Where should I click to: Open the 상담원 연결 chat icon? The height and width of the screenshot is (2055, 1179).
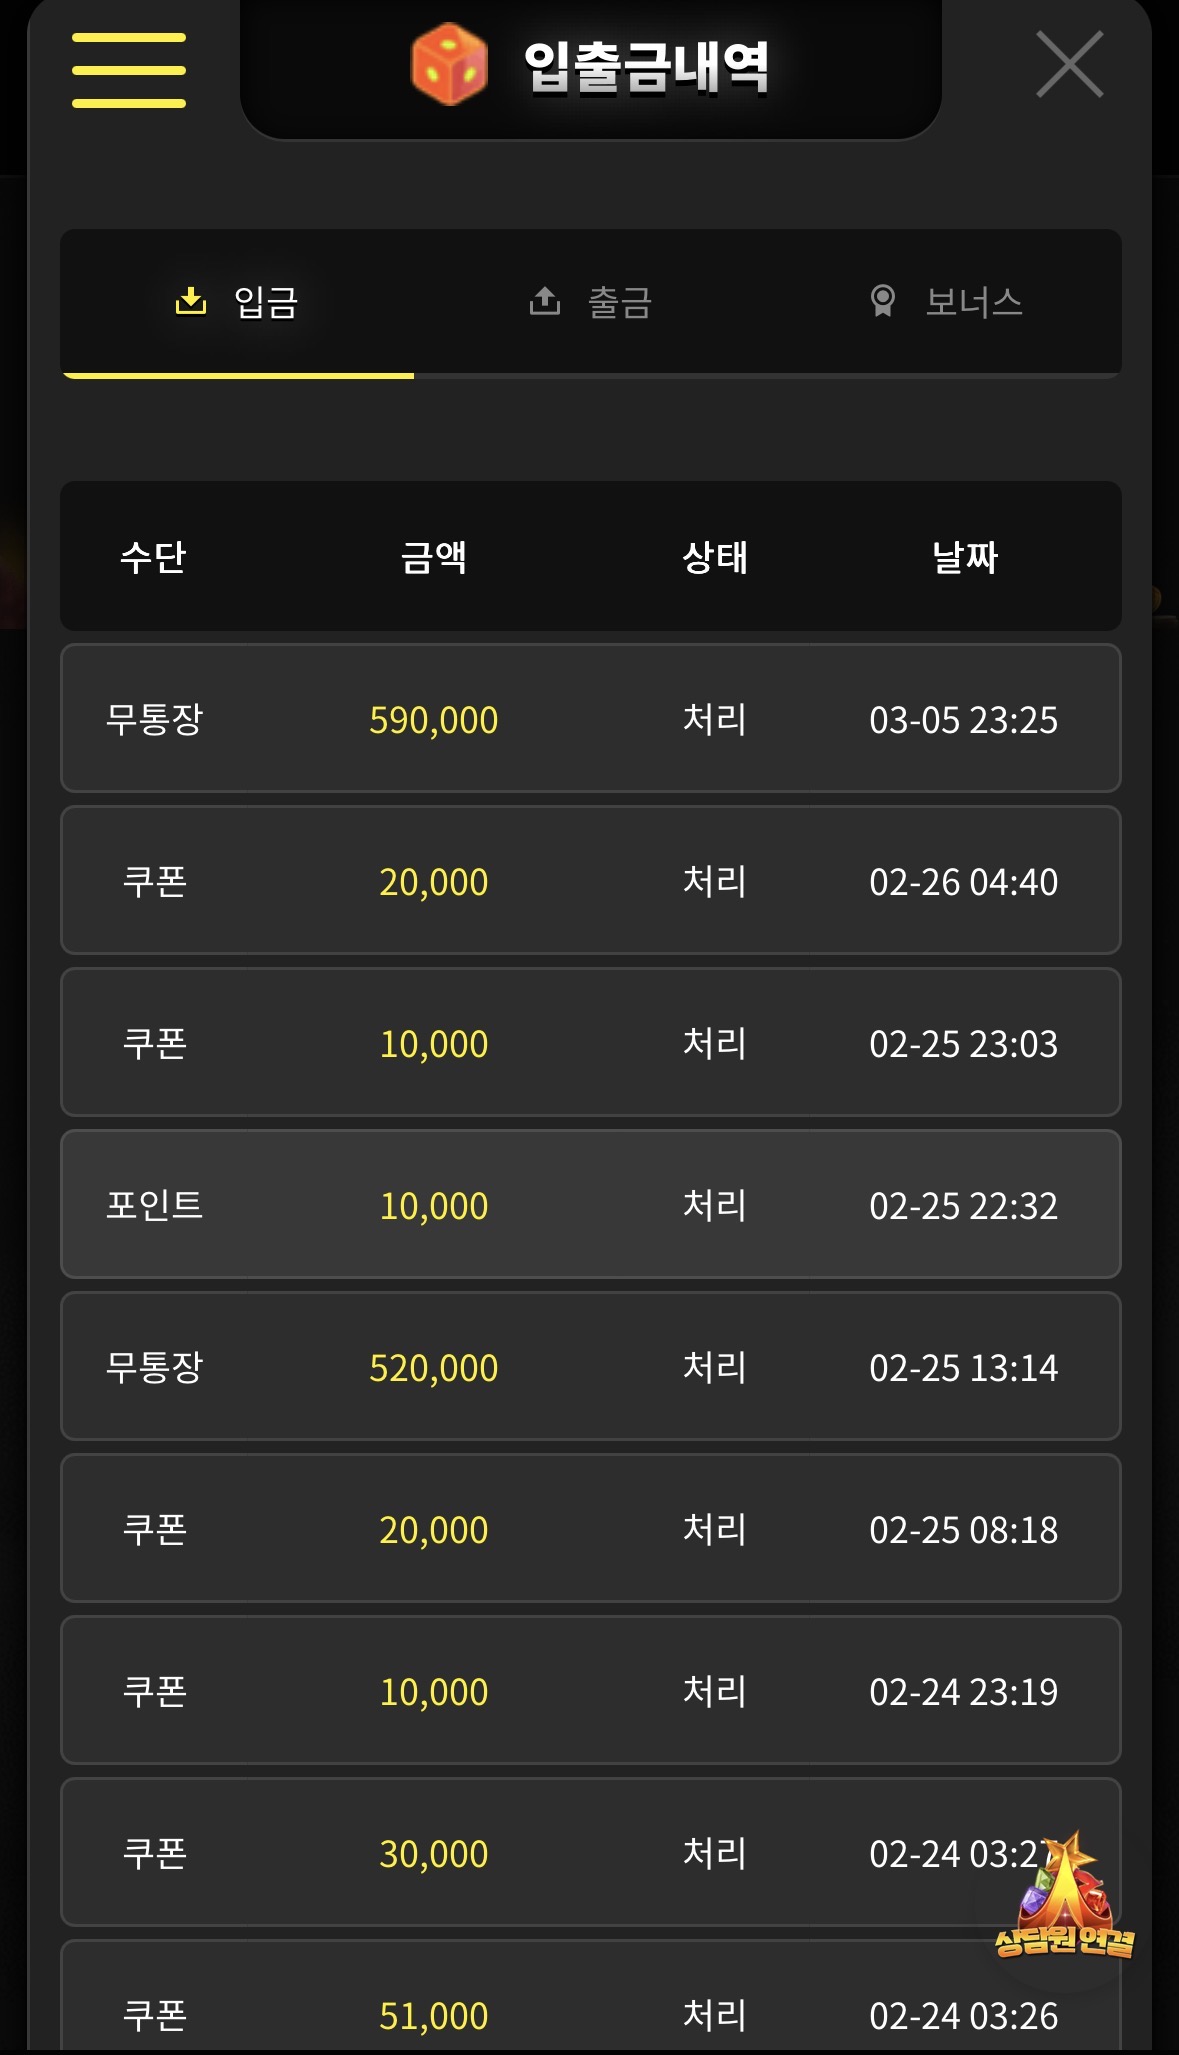point(1064,1895)
